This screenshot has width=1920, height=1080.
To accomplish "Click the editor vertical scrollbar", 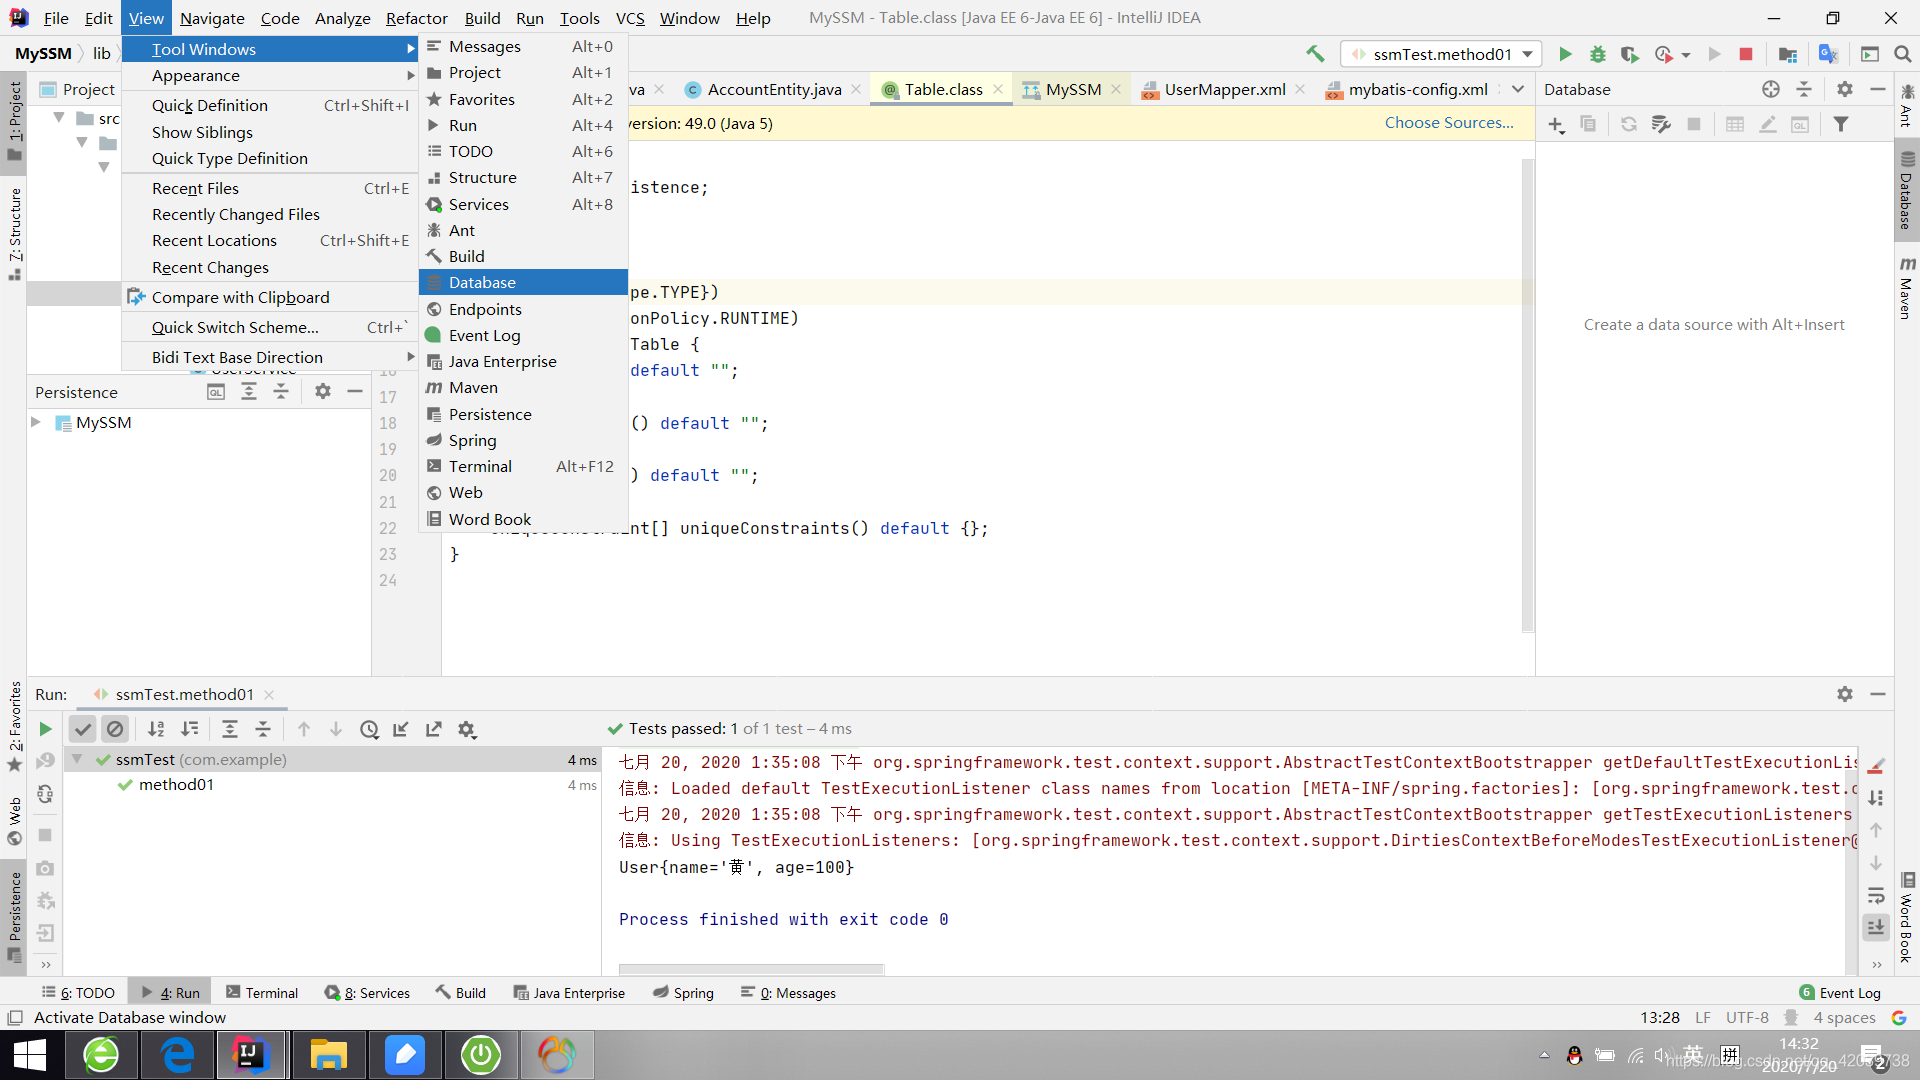I will click(x=1527, y=395).
